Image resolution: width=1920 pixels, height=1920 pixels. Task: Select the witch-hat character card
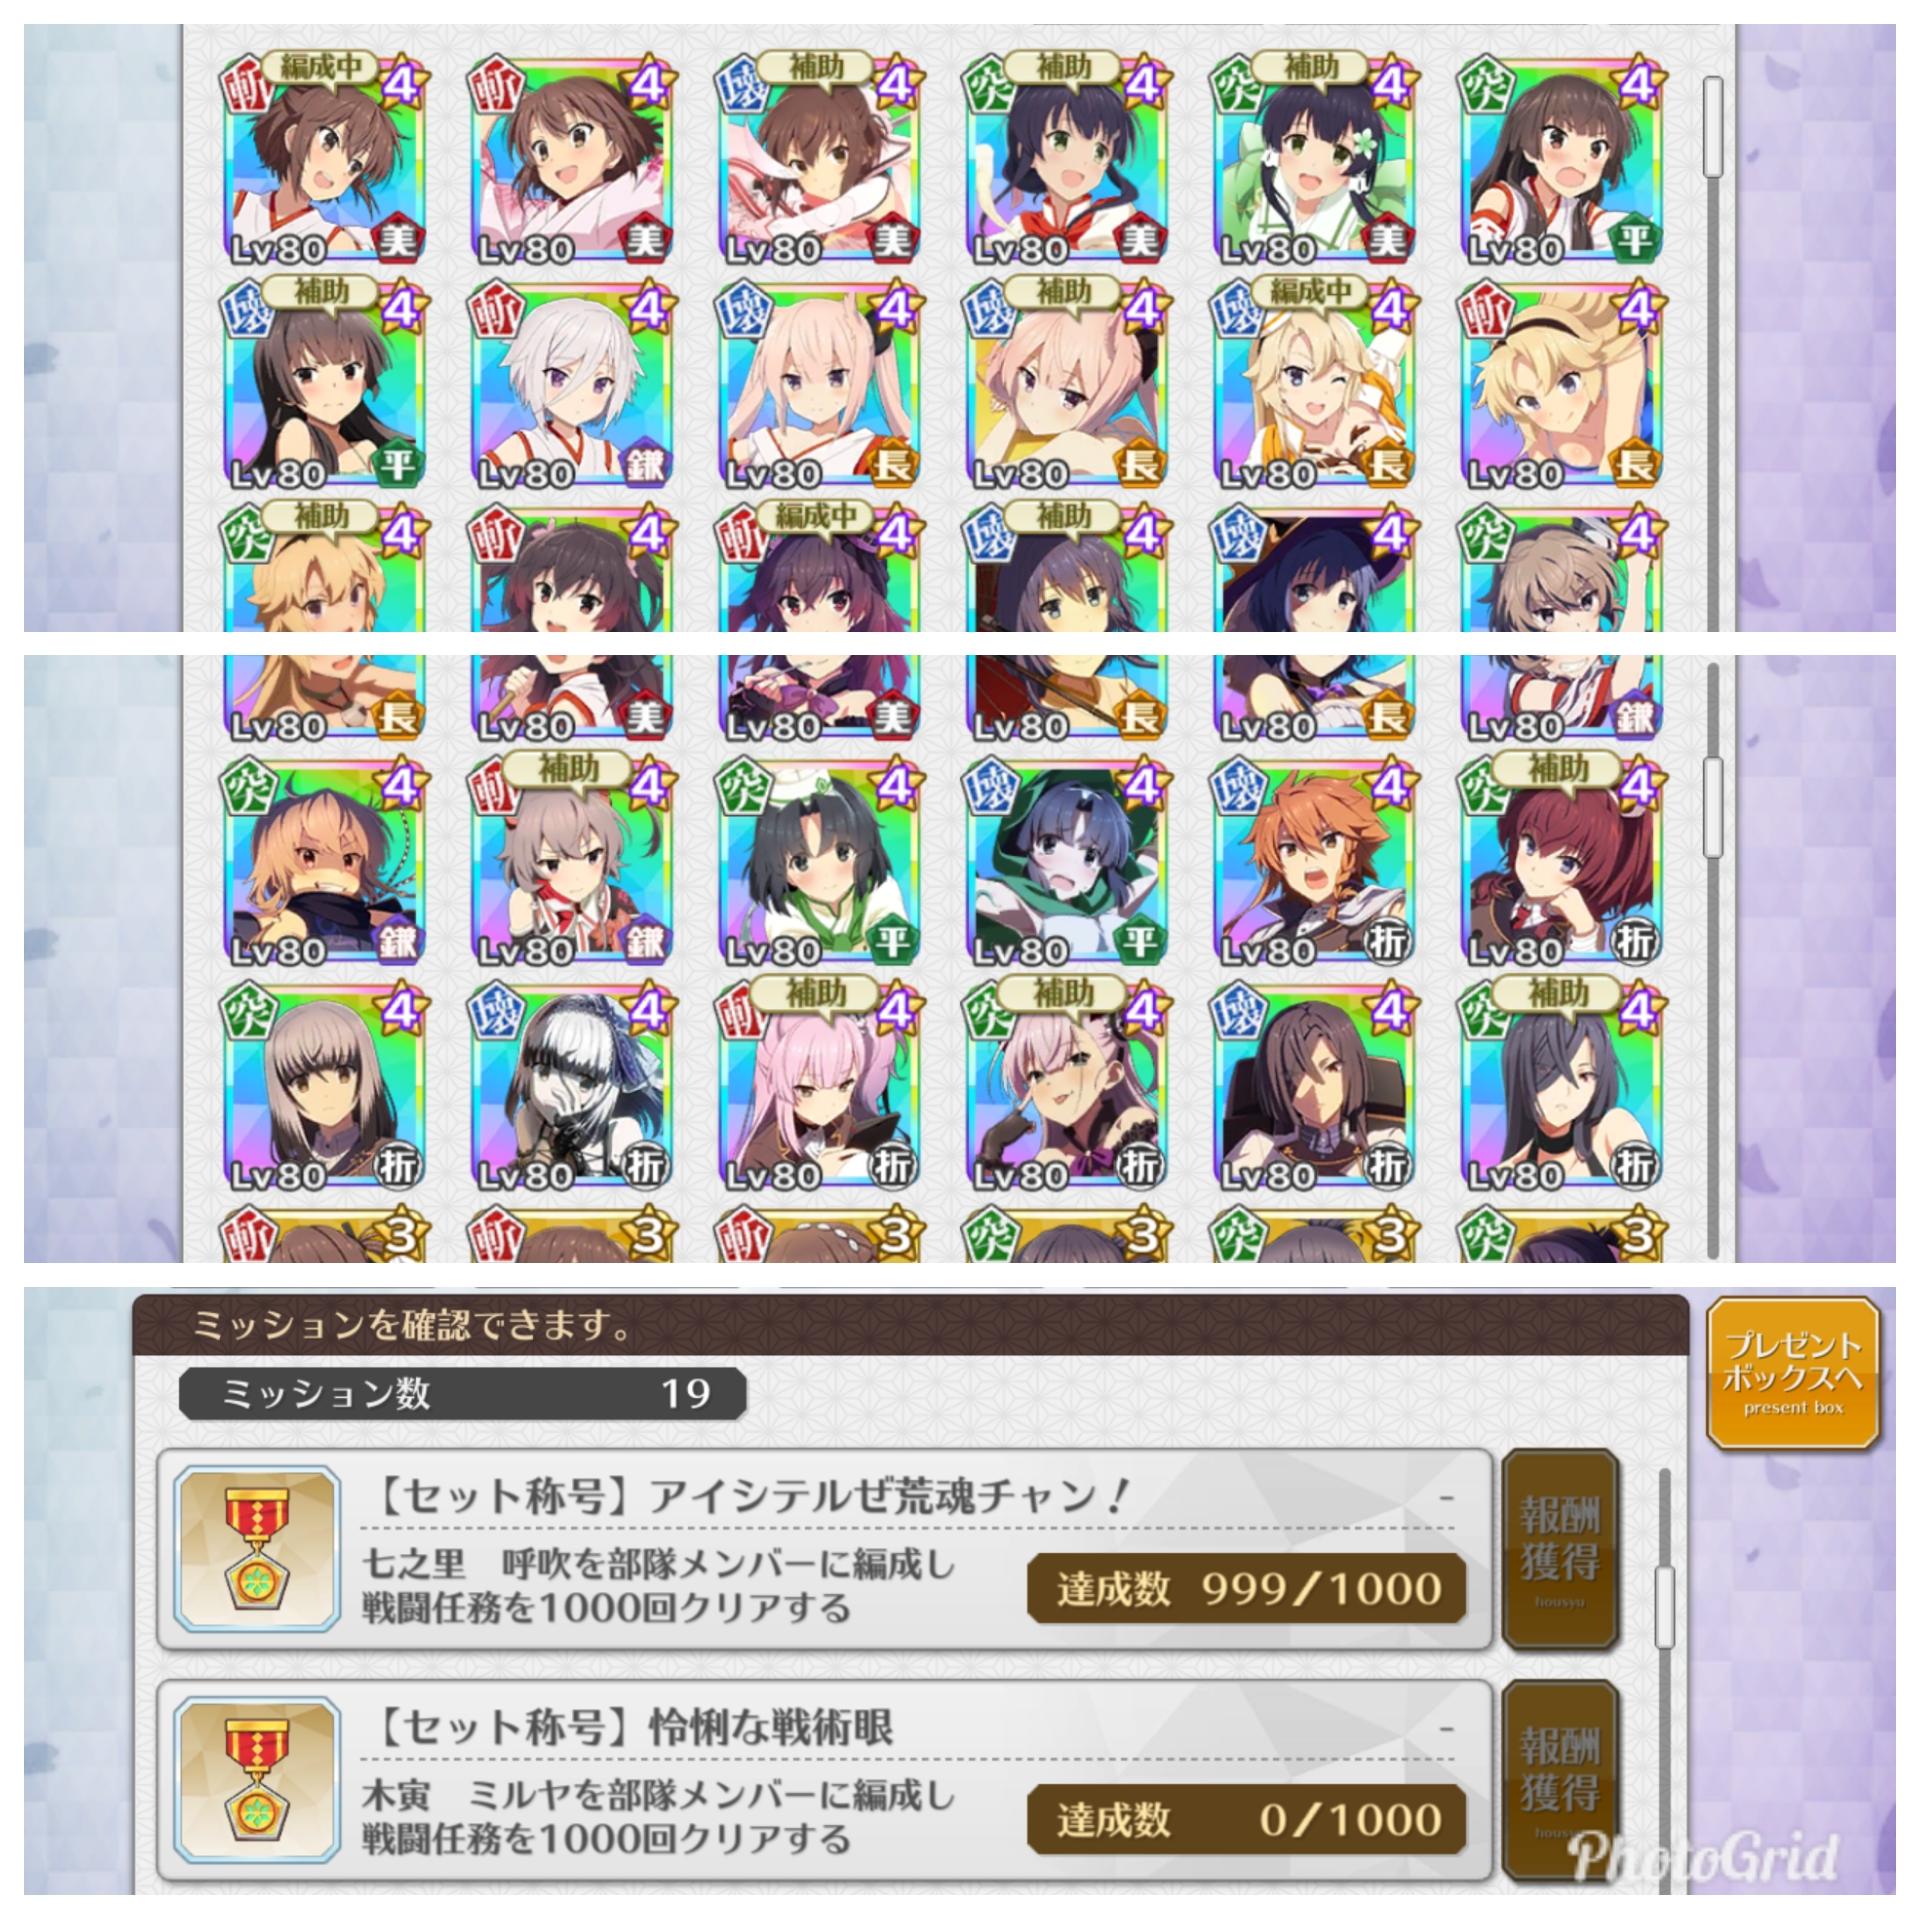(x=1315, y=570)
